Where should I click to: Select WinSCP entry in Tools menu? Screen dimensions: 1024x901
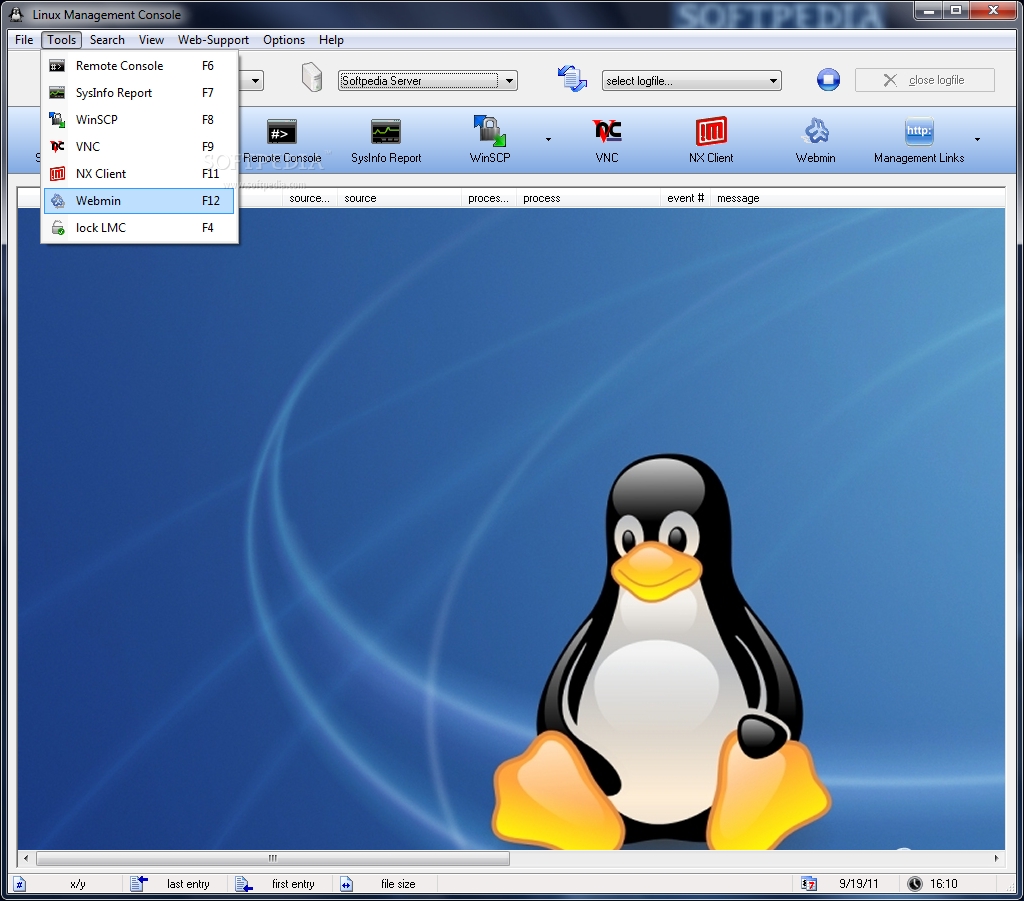(138, 119)
